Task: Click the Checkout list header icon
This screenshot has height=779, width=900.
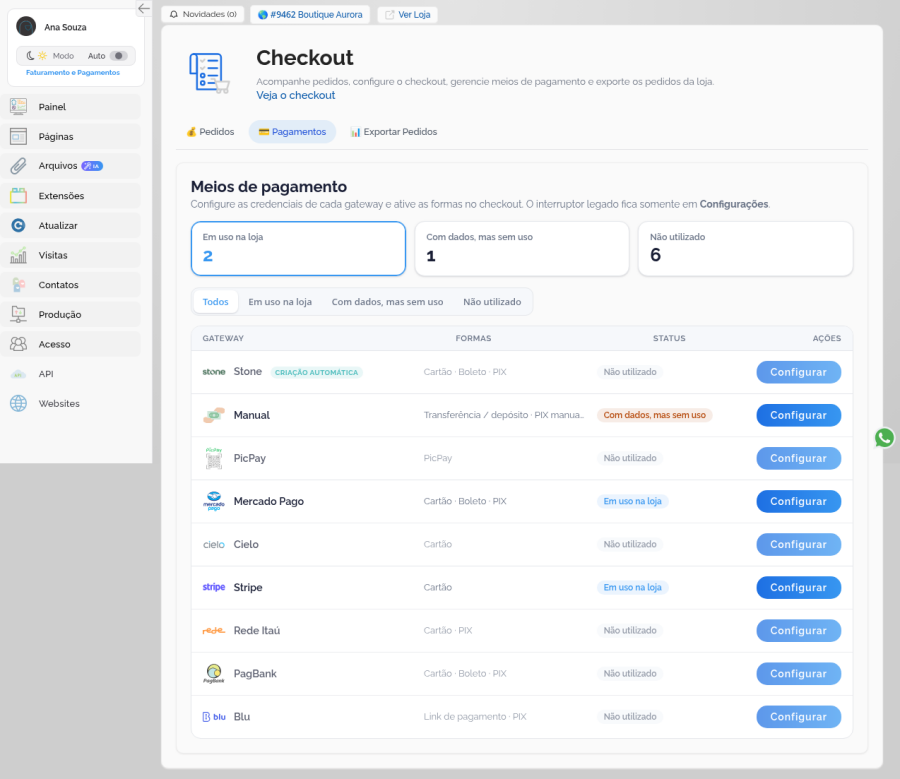Action: (209, 73)
